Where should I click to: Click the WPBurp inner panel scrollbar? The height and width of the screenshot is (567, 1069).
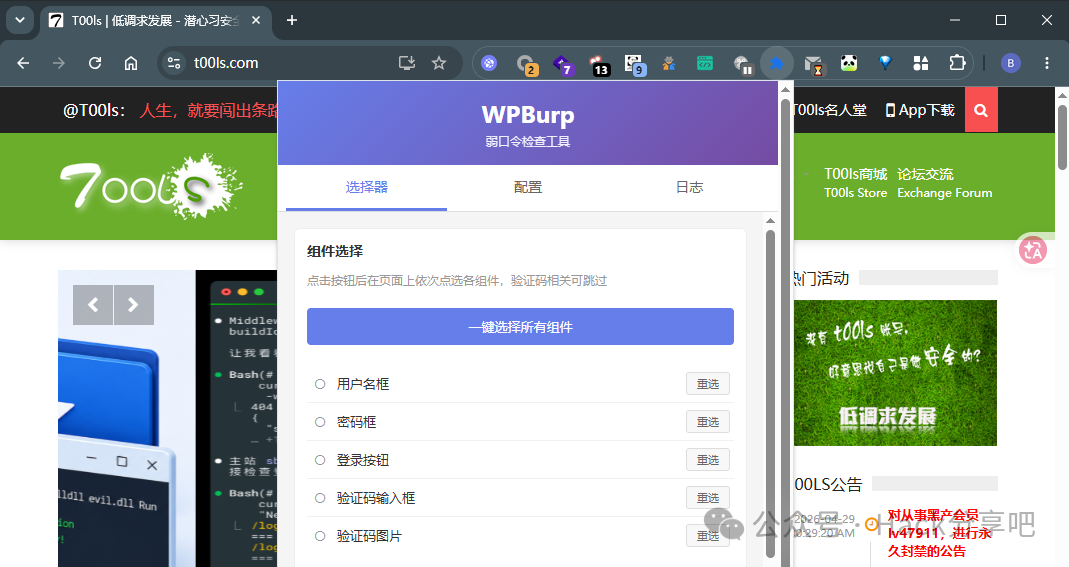click(770, 393)
